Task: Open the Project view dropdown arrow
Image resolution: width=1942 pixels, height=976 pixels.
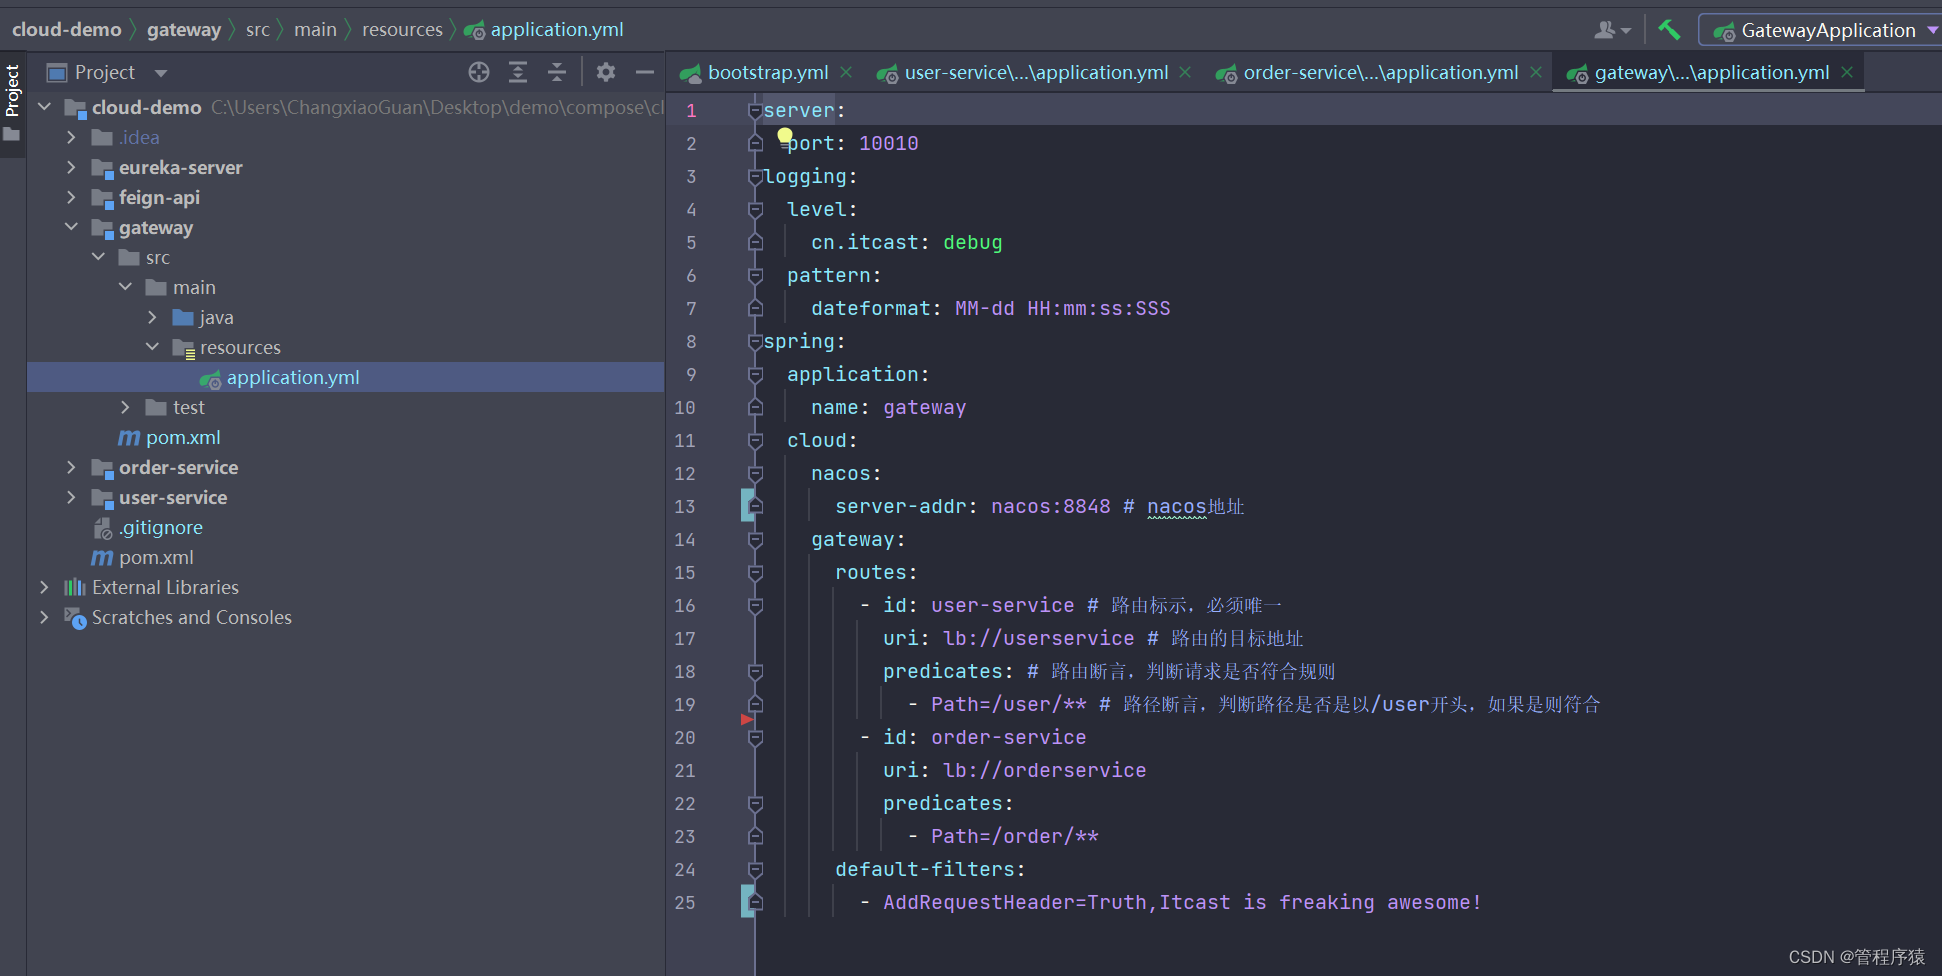Action: 161,73
